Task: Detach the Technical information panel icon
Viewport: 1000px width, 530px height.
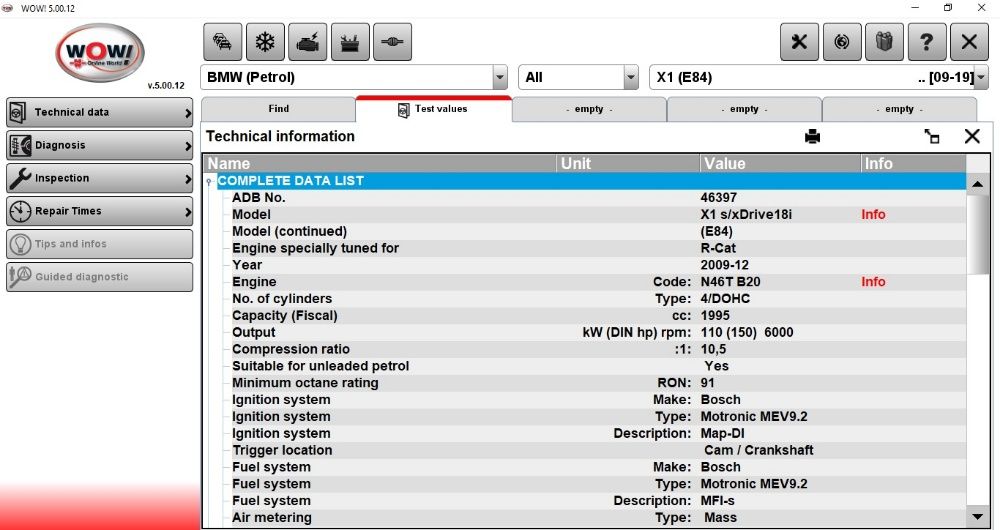Action: (932, 136)
